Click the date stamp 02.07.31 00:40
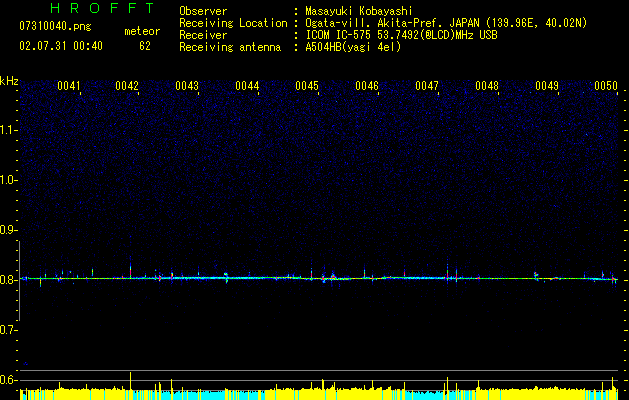 pos(61,46)
